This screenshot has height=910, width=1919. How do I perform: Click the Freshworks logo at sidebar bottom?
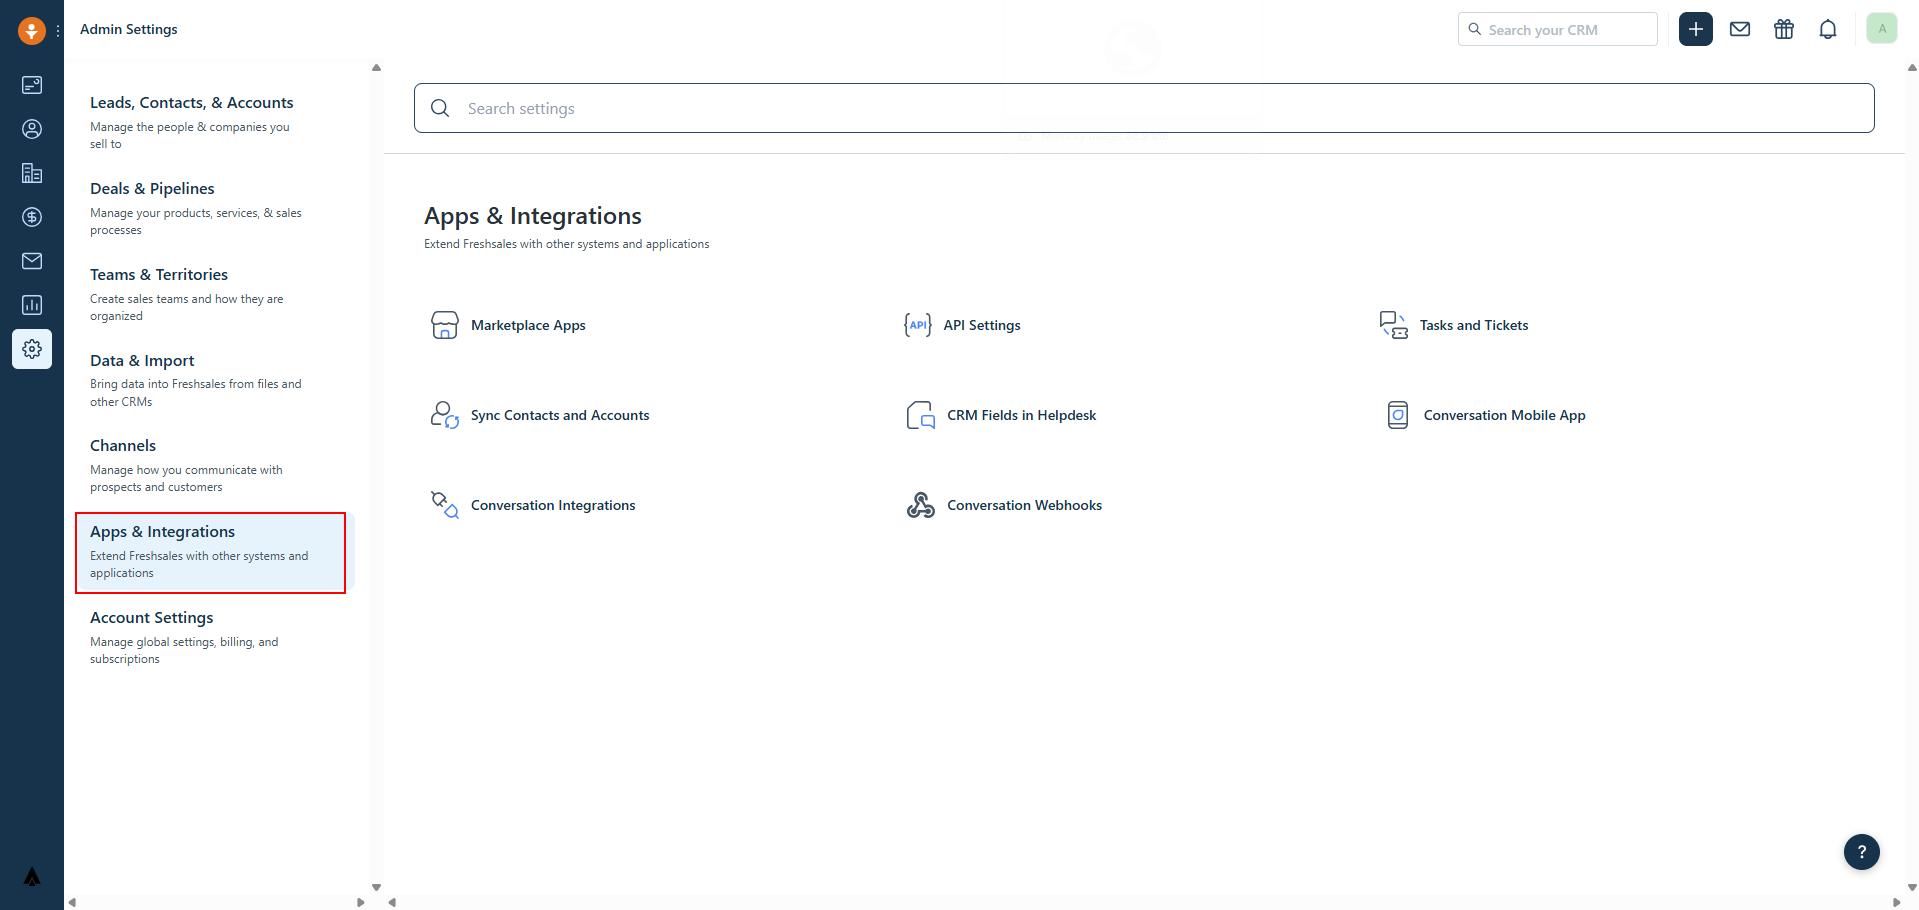tap(32, 877)
